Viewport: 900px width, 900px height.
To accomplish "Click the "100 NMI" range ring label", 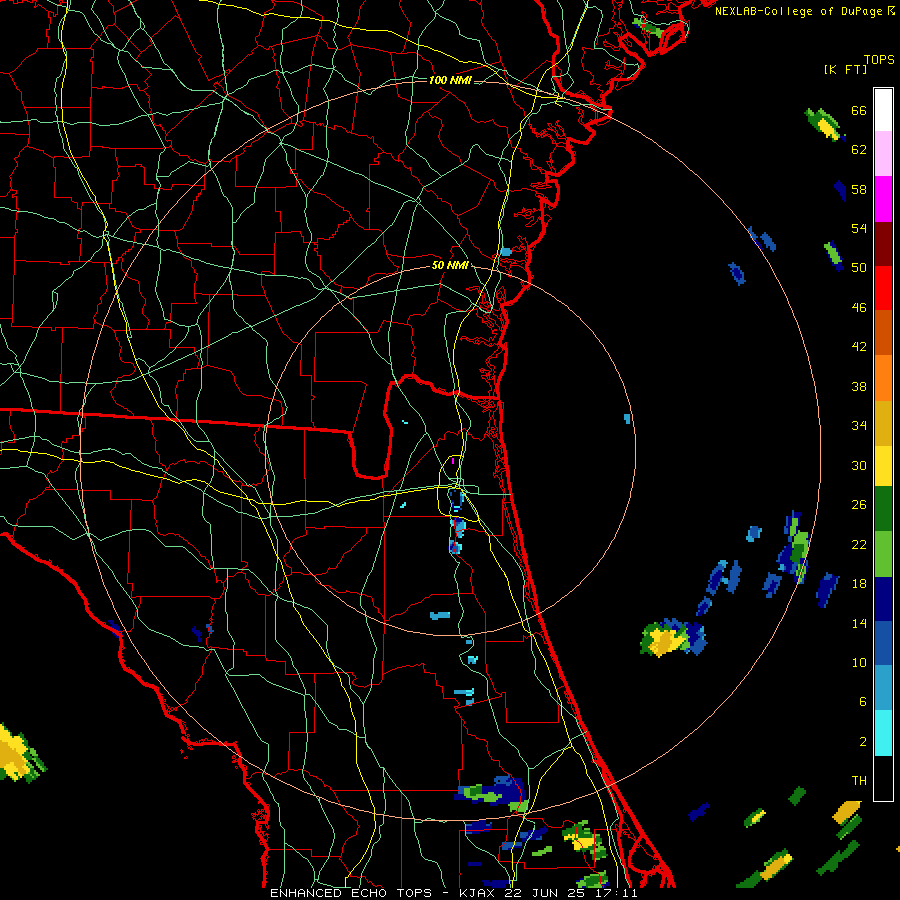I will [450, 80].
